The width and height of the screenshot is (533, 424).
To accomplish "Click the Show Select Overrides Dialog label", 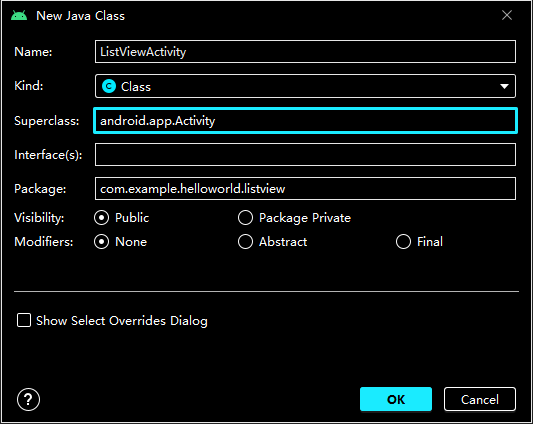I will [122, 321].
